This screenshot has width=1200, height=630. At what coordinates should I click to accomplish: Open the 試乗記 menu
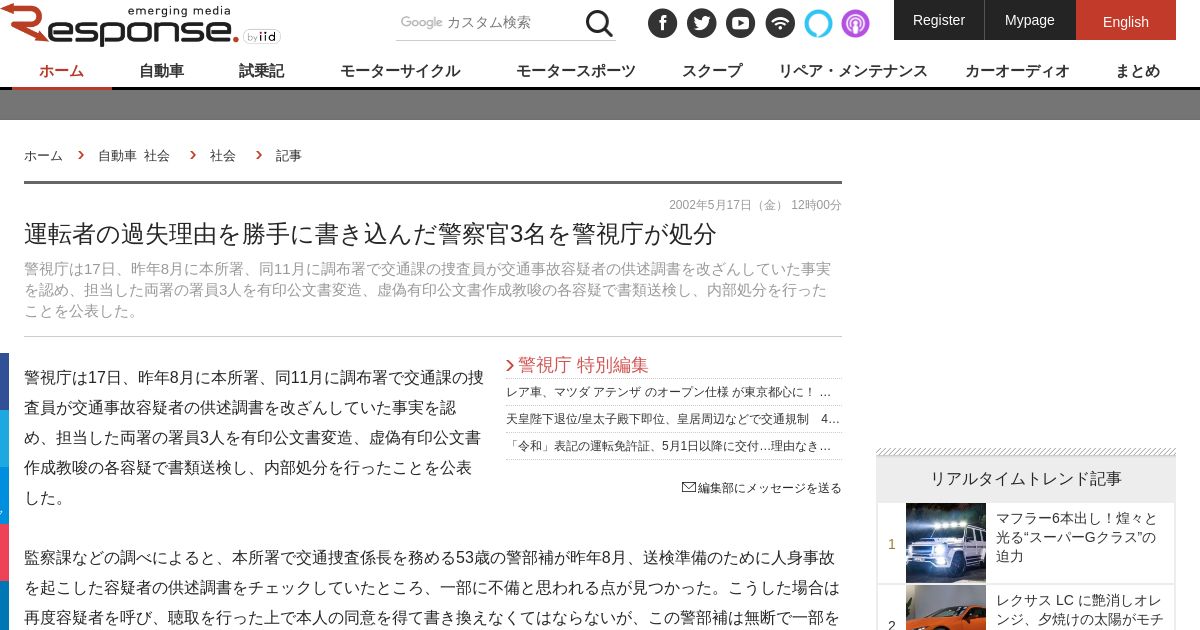click(262, 70)
